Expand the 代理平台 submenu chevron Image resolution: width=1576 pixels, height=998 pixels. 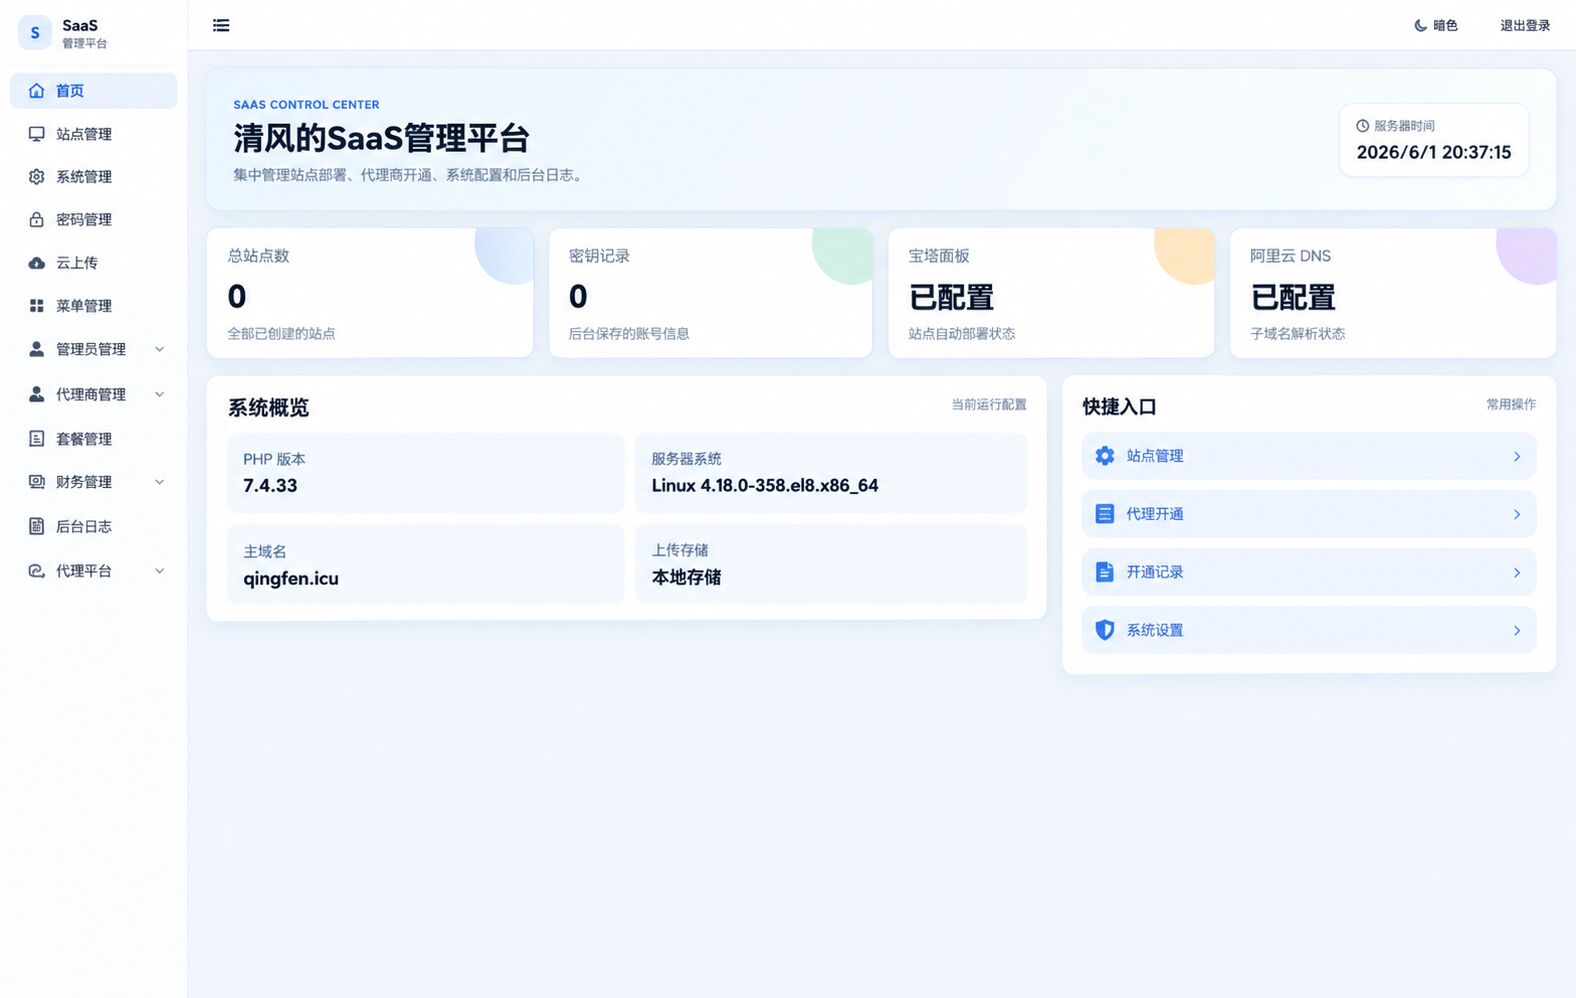[159, 571]
